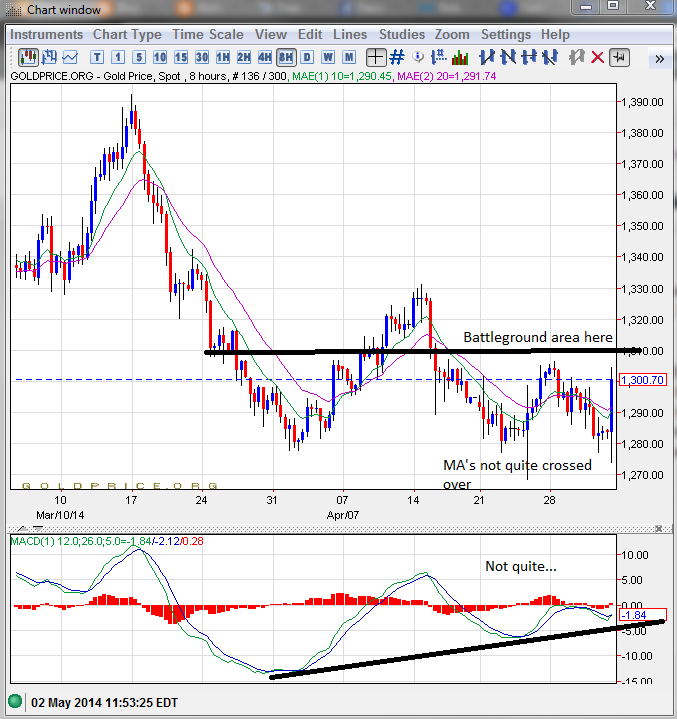
Task: Switch to daily (D) time scale
Action: [x=307, y=57]
